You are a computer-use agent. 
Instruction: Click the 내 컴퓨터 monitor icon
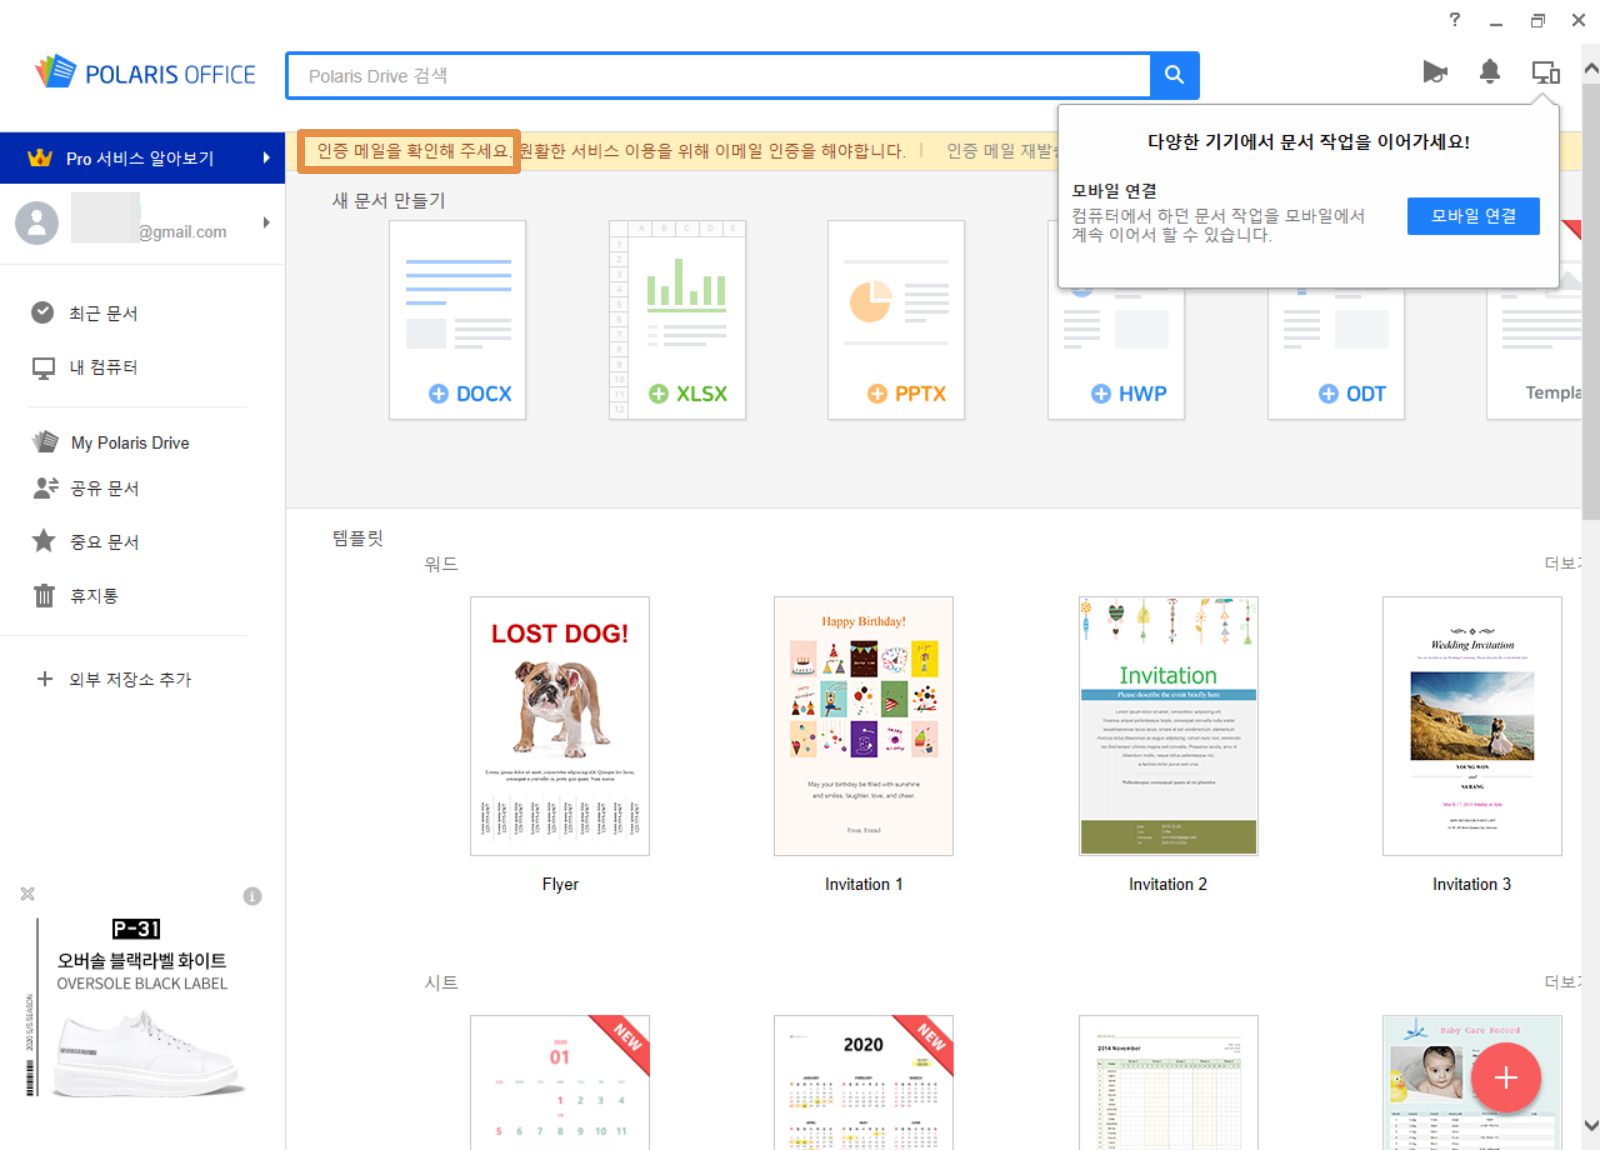click(x=43, y=368)
